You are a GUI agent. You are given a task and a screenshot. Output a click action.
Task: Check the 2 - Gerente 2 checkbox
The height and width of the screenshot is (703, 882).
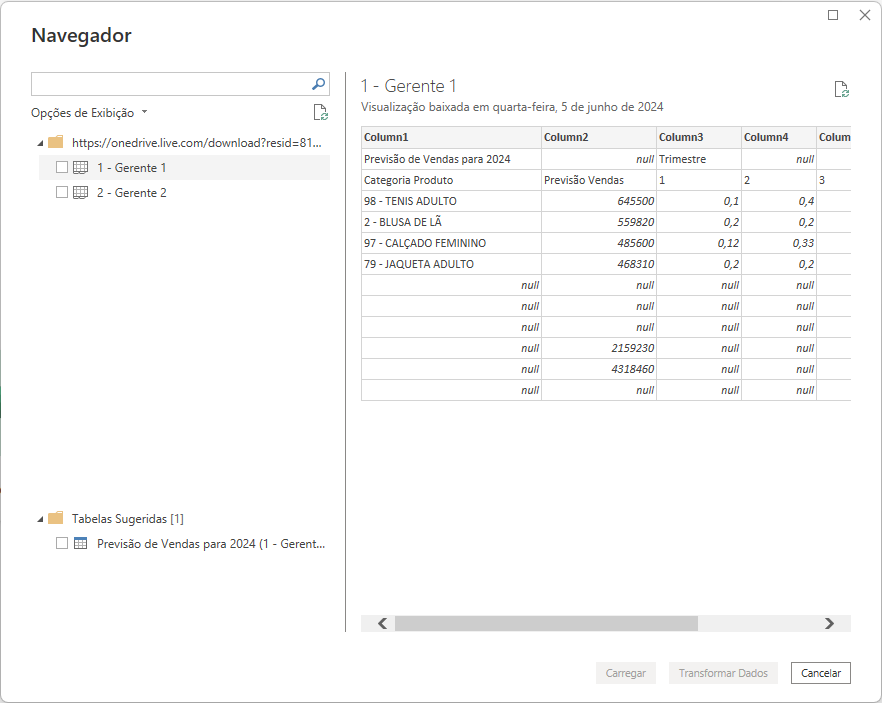coord(62,193)
